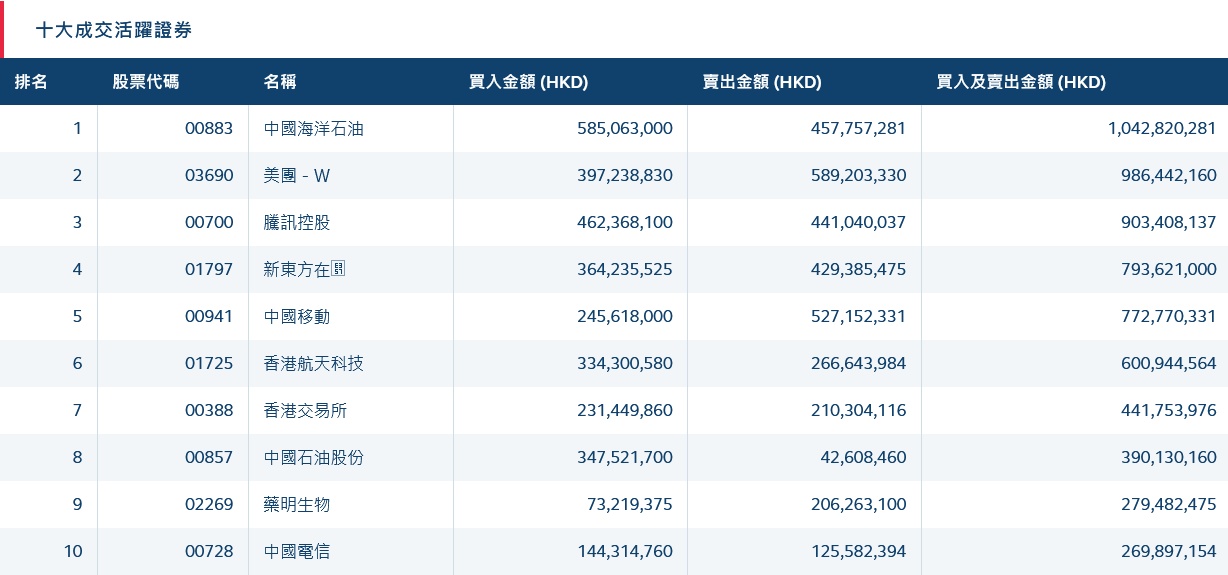Click the 買入金額 (HKD) column header

tap(528, 82)
